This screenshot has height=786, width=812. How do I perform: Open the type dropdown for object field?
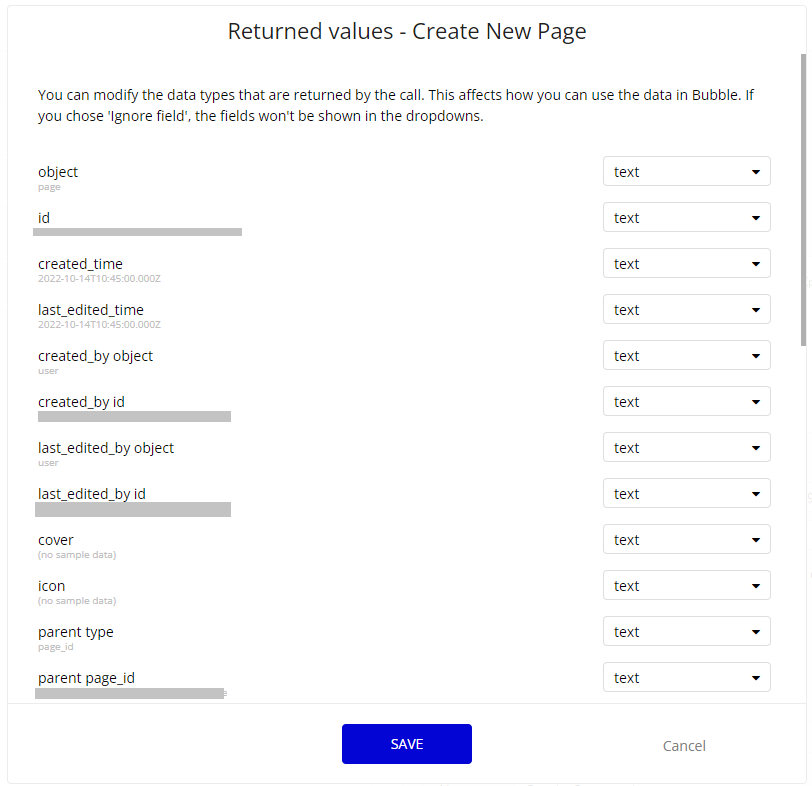[x=687, y=171]
